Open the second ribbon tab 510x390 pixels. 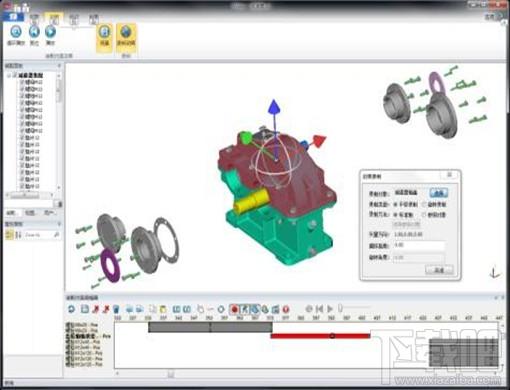click(34, 17)
